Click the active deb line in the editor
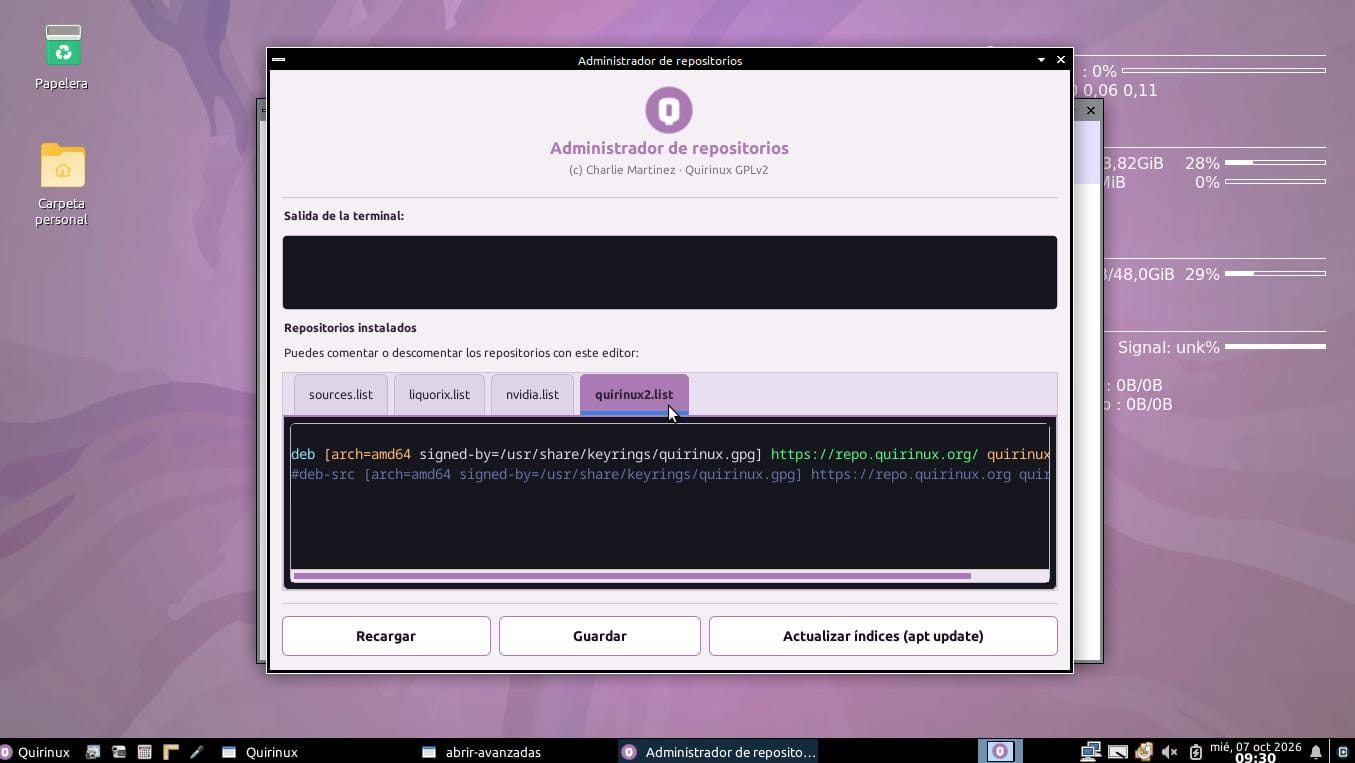The height and width of the screenshot is (763, 1355). [670, 454]
